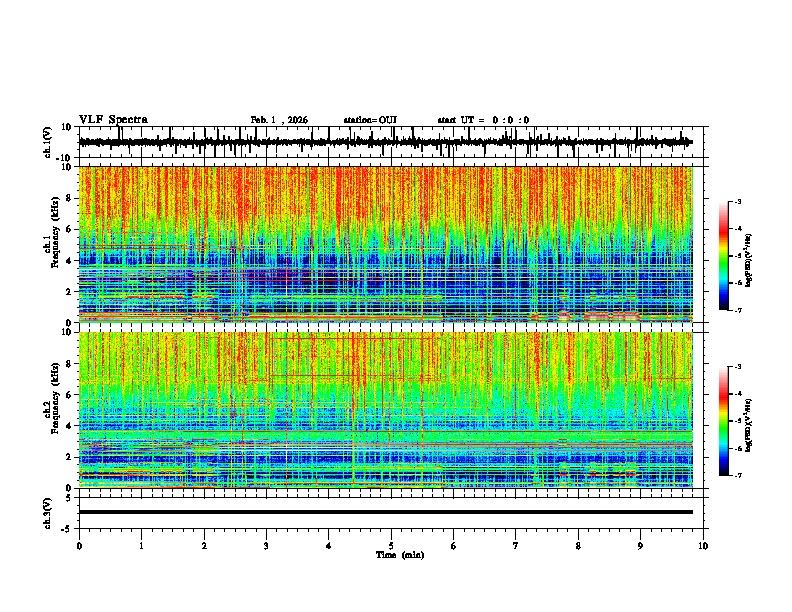Click the "-3" label on ch.2 color scale
Viewport: 792px width, 612px height.
click(737, 367)
